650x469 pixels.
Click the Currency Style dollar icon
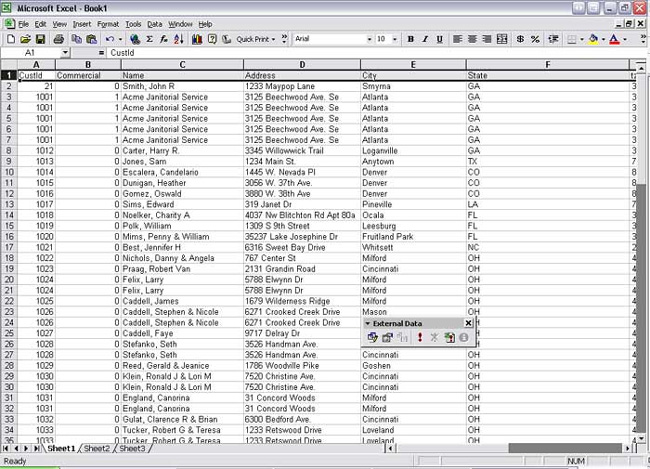519,39
